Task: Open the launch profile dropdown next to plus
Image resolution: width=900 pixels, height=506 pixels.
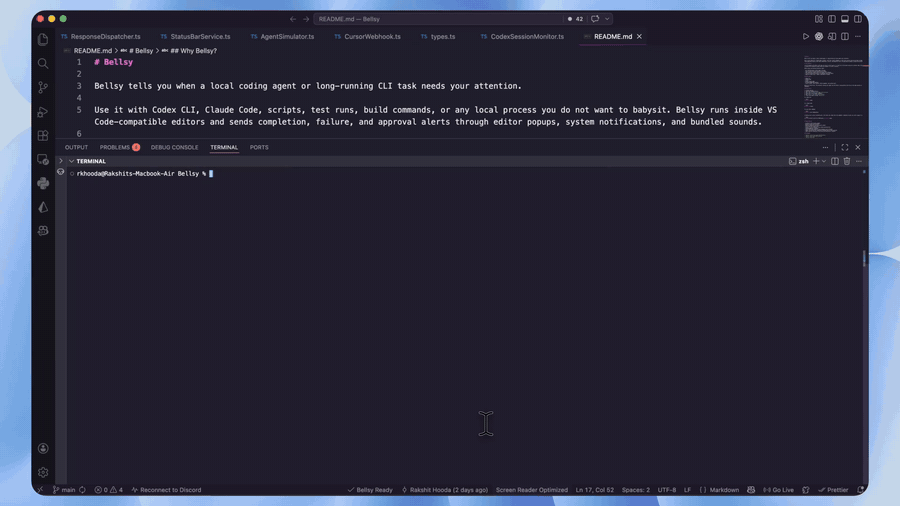Action: (x=824, y=161)
